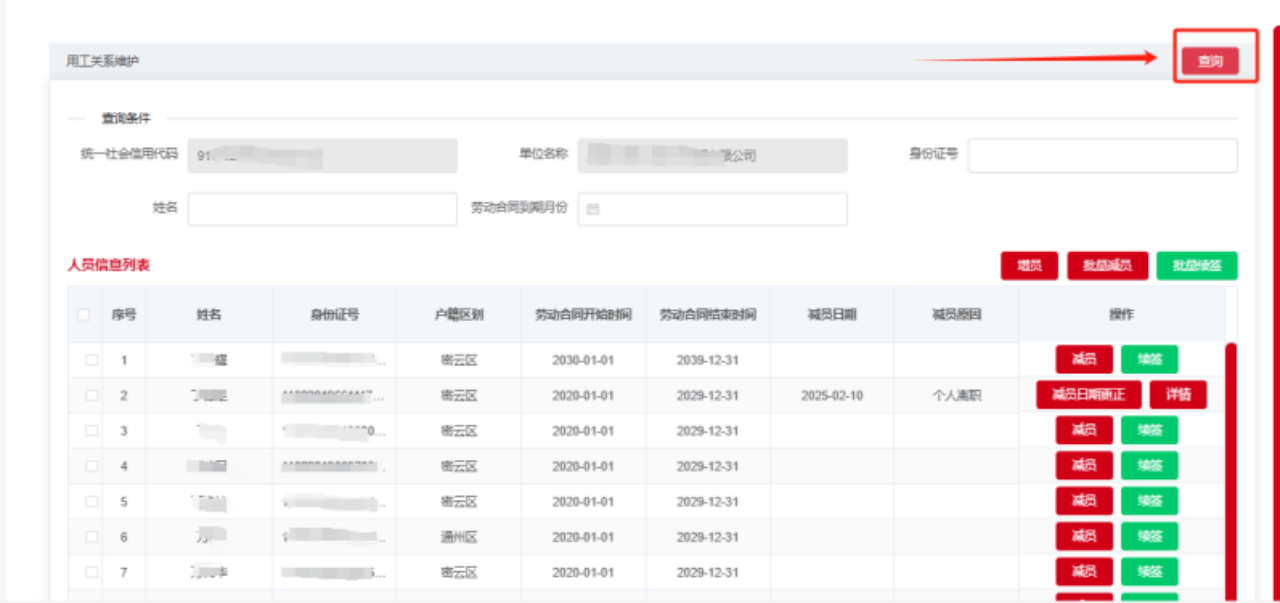Check the checkbox for row 1

click(x=92, y=360)
